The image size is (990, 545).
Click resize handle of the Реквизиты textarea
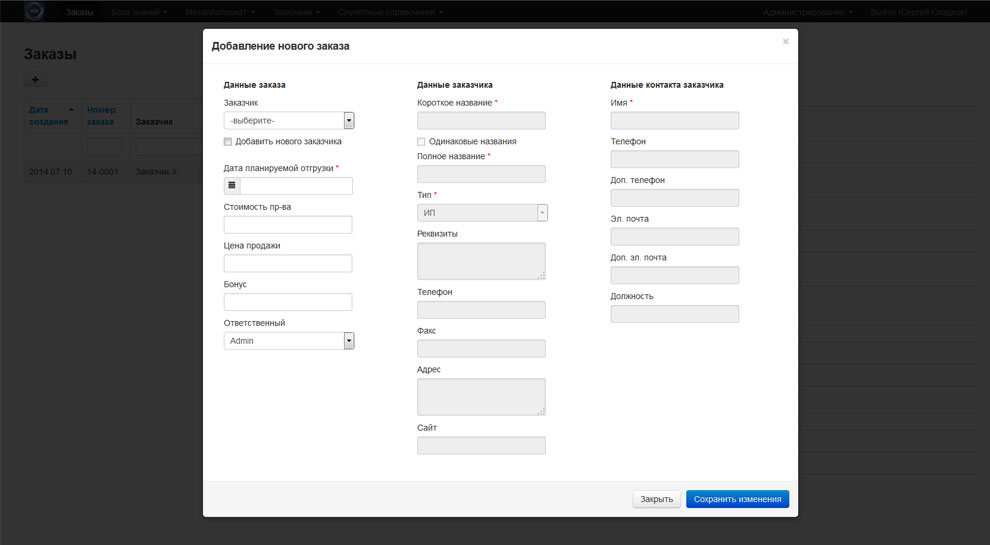pos(541,274)
